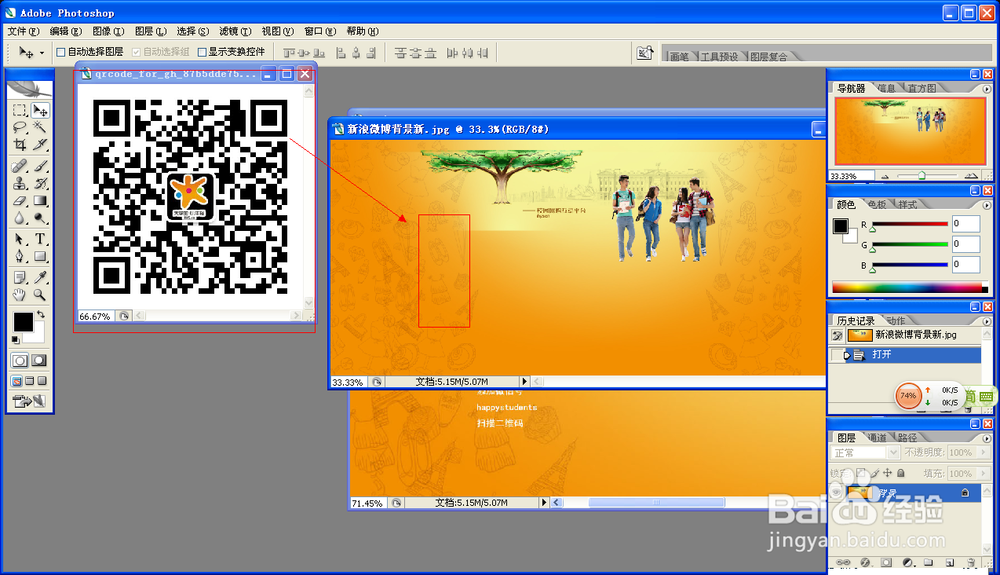
Task: Enable 自动选择图层 checkbox
Action: (x=61, y=52)
